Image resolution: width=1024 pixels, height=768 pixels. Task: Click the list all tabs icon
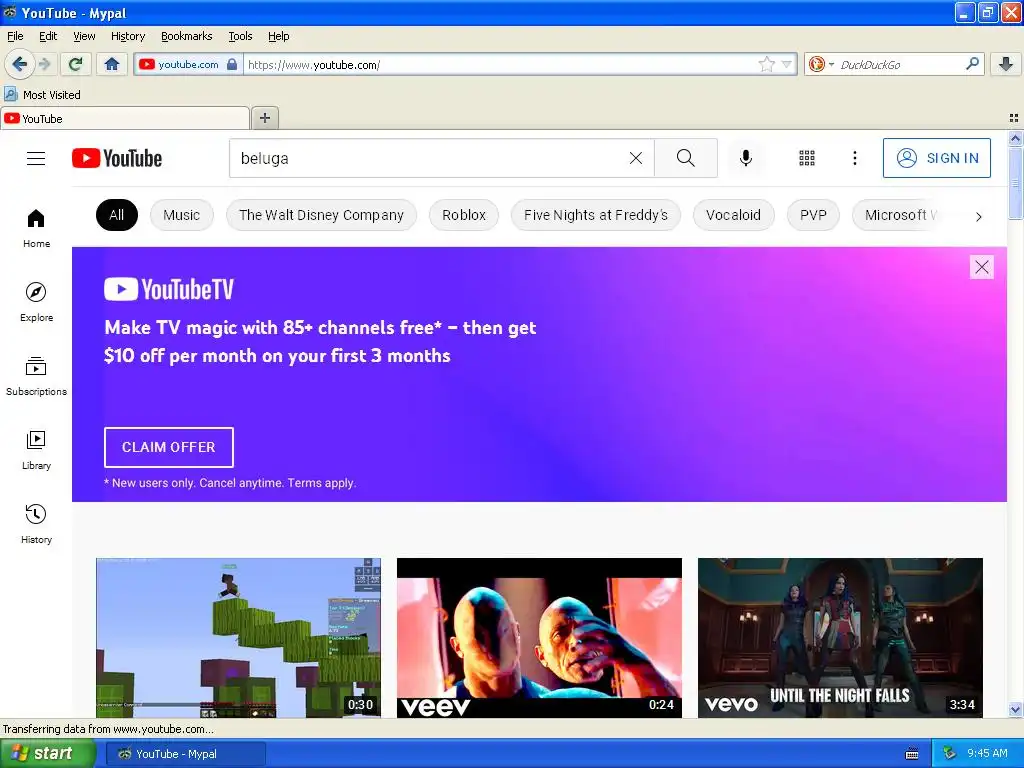(x=1014, y=118)
